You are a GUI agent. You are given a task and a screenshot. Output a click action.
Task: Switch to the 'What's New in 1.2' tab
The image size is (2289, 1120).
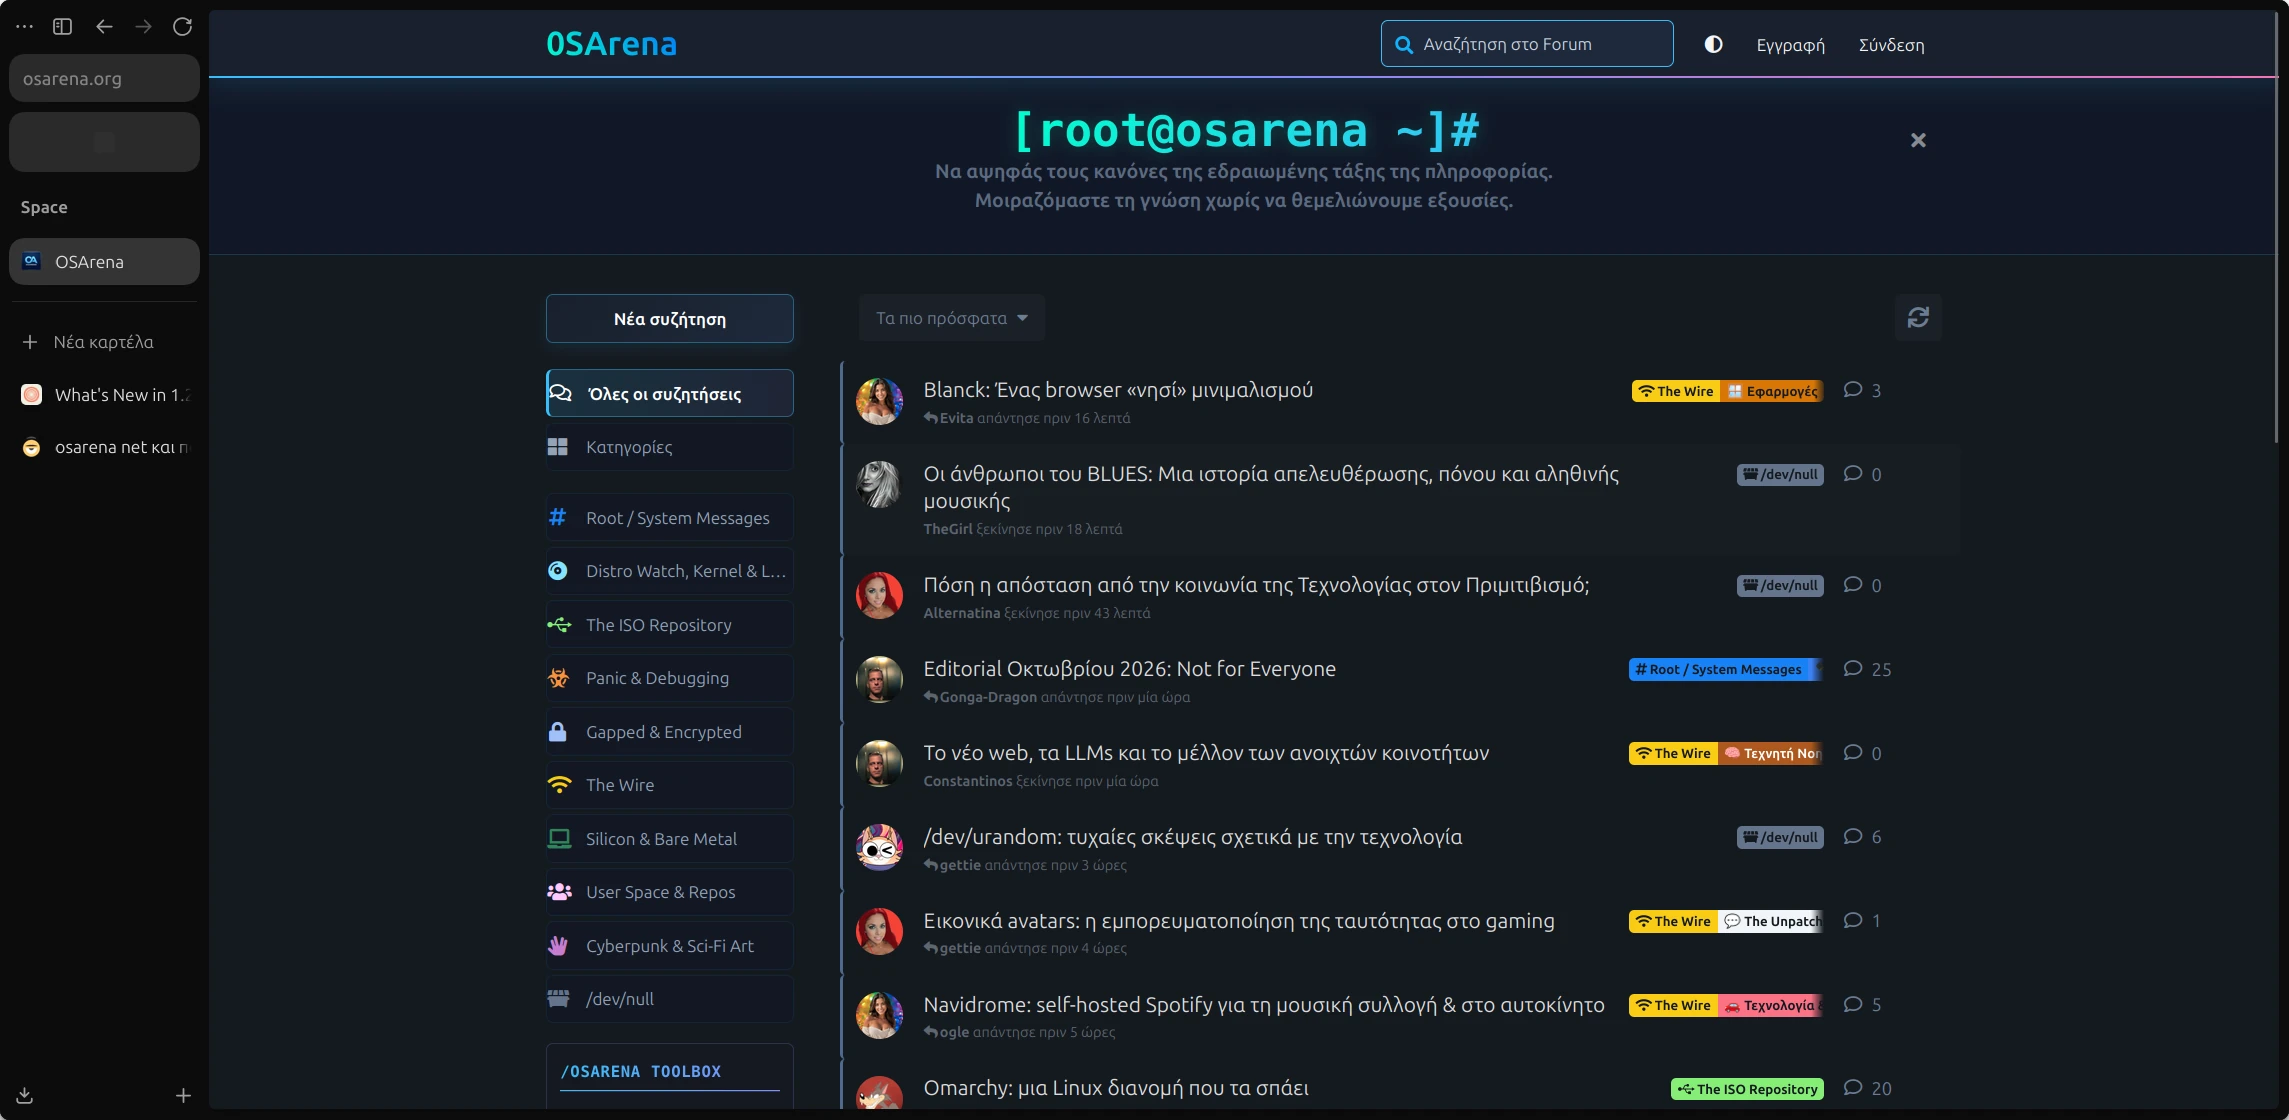pyautogui.click(x=104, y=395)
